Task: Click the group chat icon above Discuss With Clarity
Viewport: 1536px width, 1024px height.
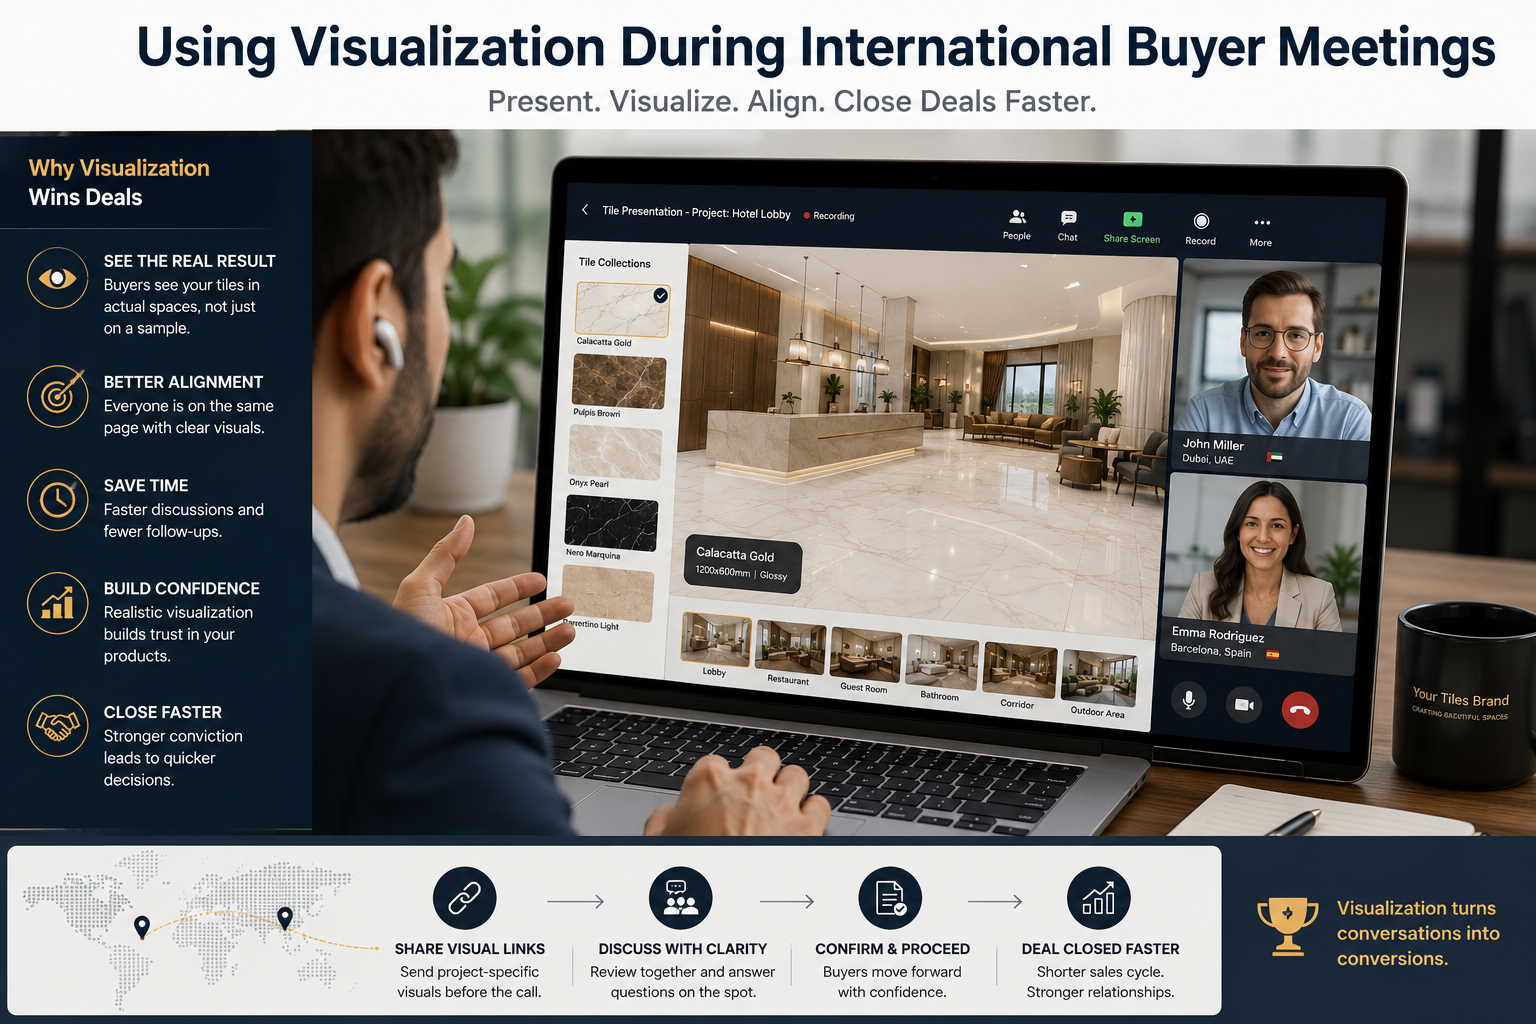Action: point(681,898)
